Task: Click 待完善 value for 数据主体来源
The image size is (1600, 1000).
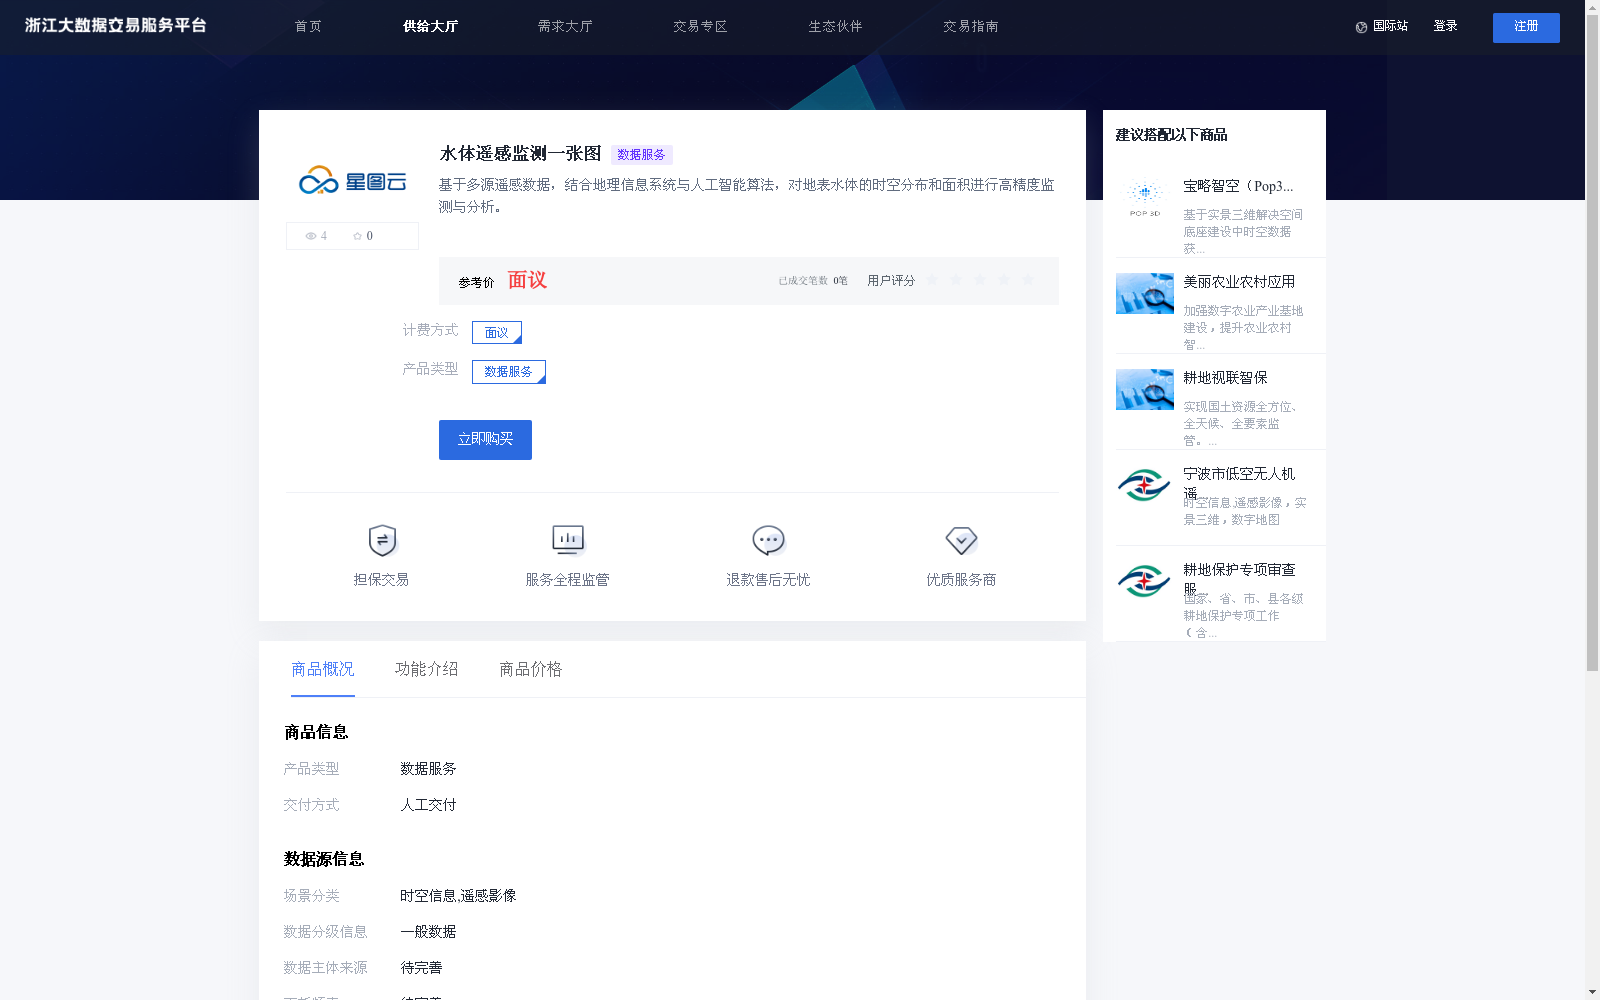Action: click(x=421, y=968)
